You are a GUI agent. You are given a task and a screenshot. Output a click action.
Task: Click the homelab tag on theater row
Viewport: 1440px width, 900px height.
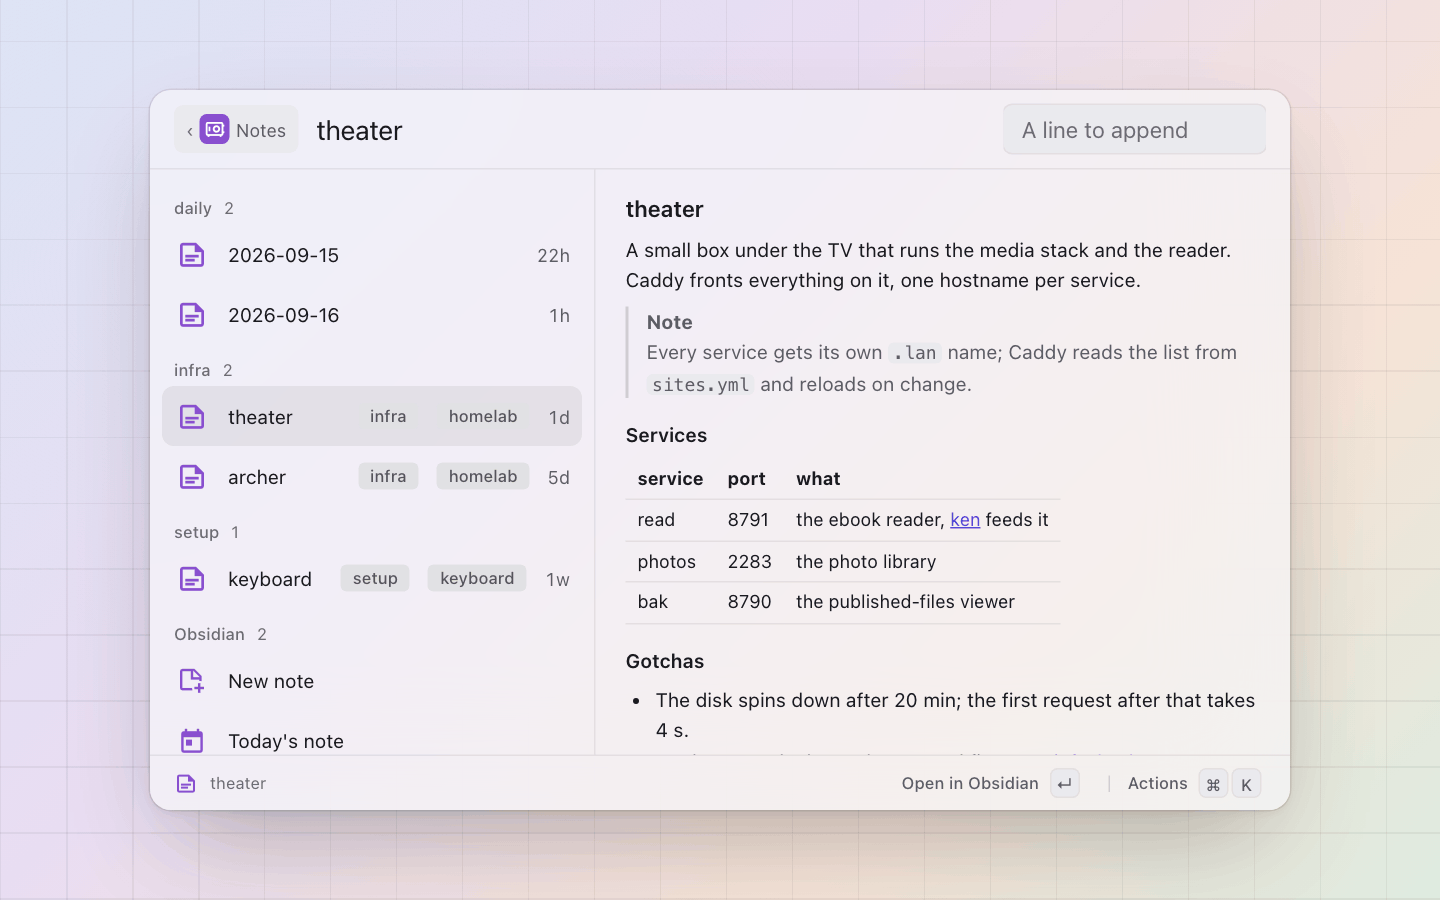click(483, 417)
